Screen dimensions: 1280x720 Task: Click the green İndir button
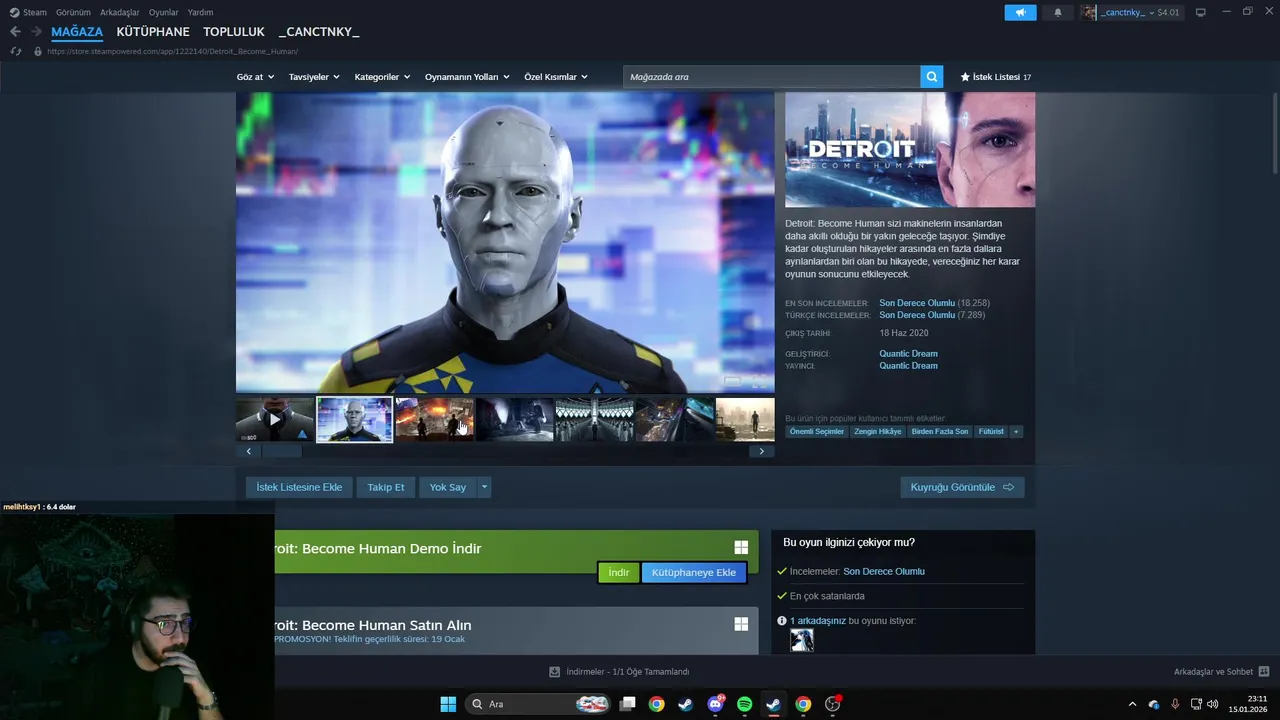click(619, 572)
